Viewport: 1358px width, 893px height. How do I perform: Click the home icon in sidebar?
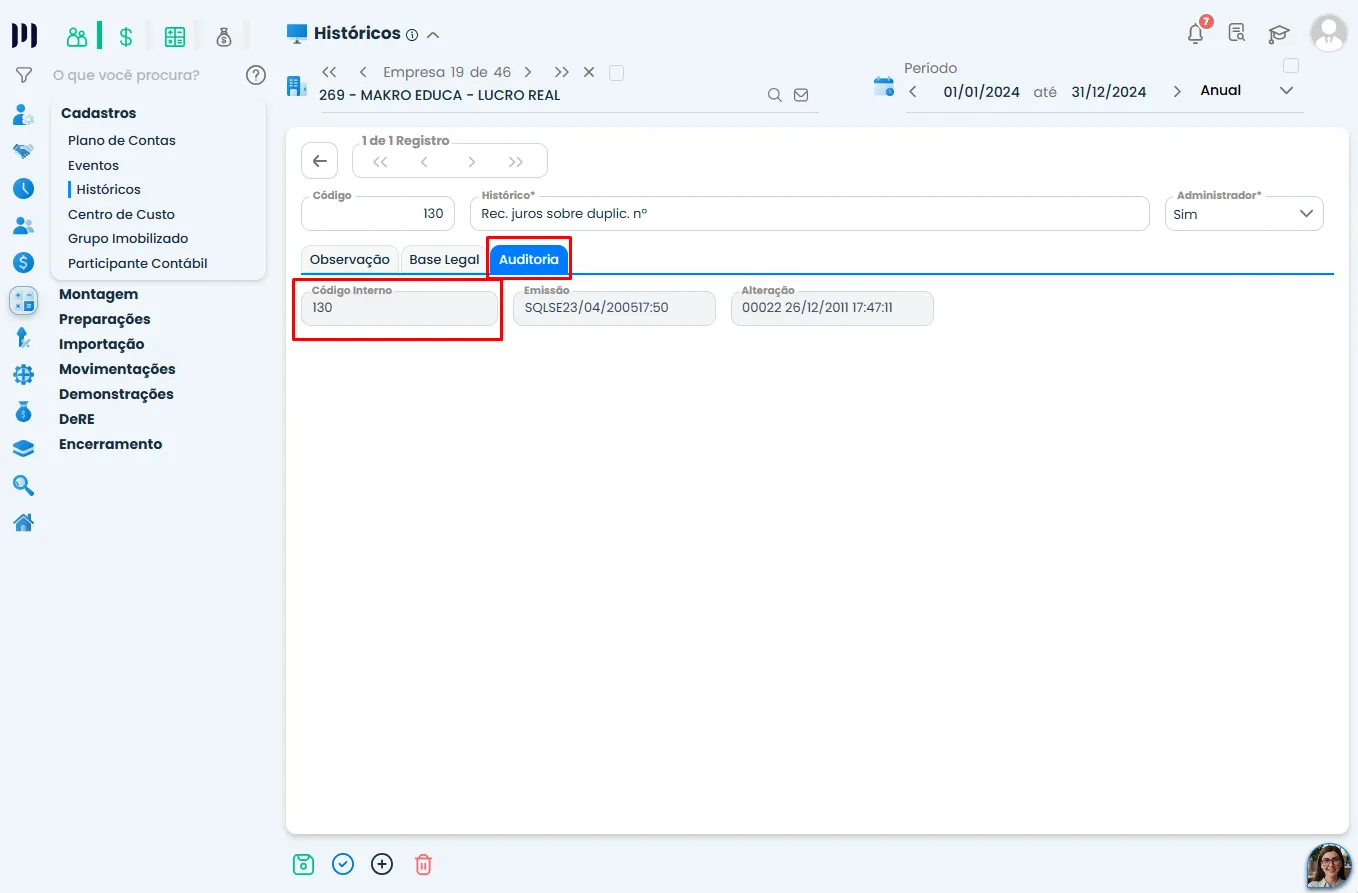23,522
